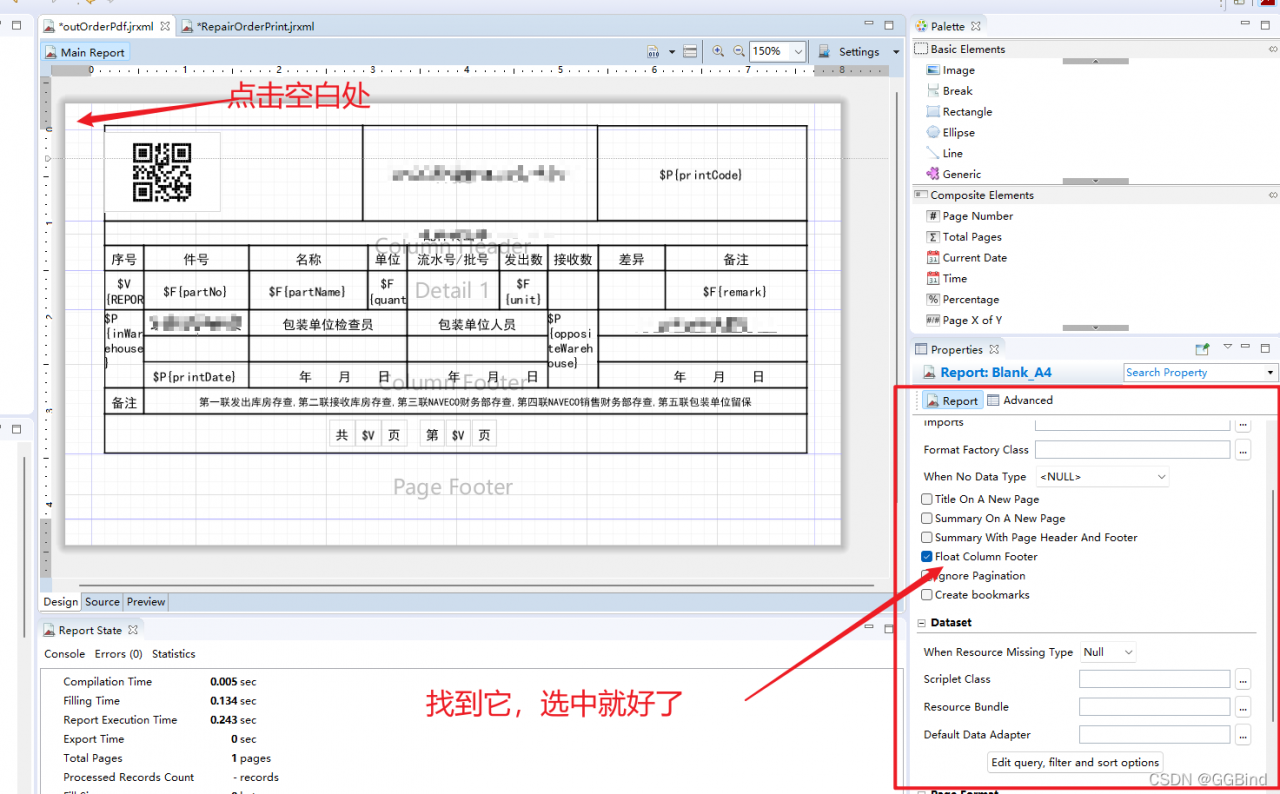This screenshot has width=1280, height=794.
Task: Open the Settings dropdown arrow
Action: point(896,52)
